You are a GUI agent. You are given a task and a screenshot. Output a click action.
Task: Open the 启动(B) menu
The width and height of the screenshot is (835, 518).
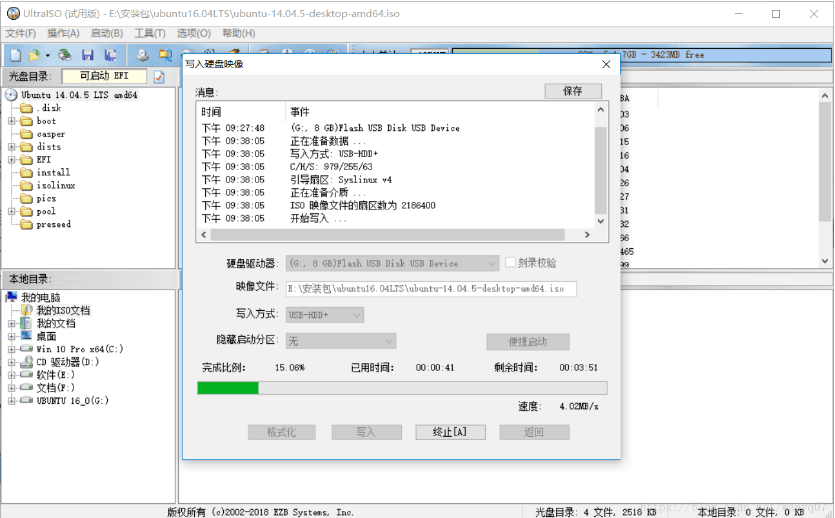coord(107,34)
